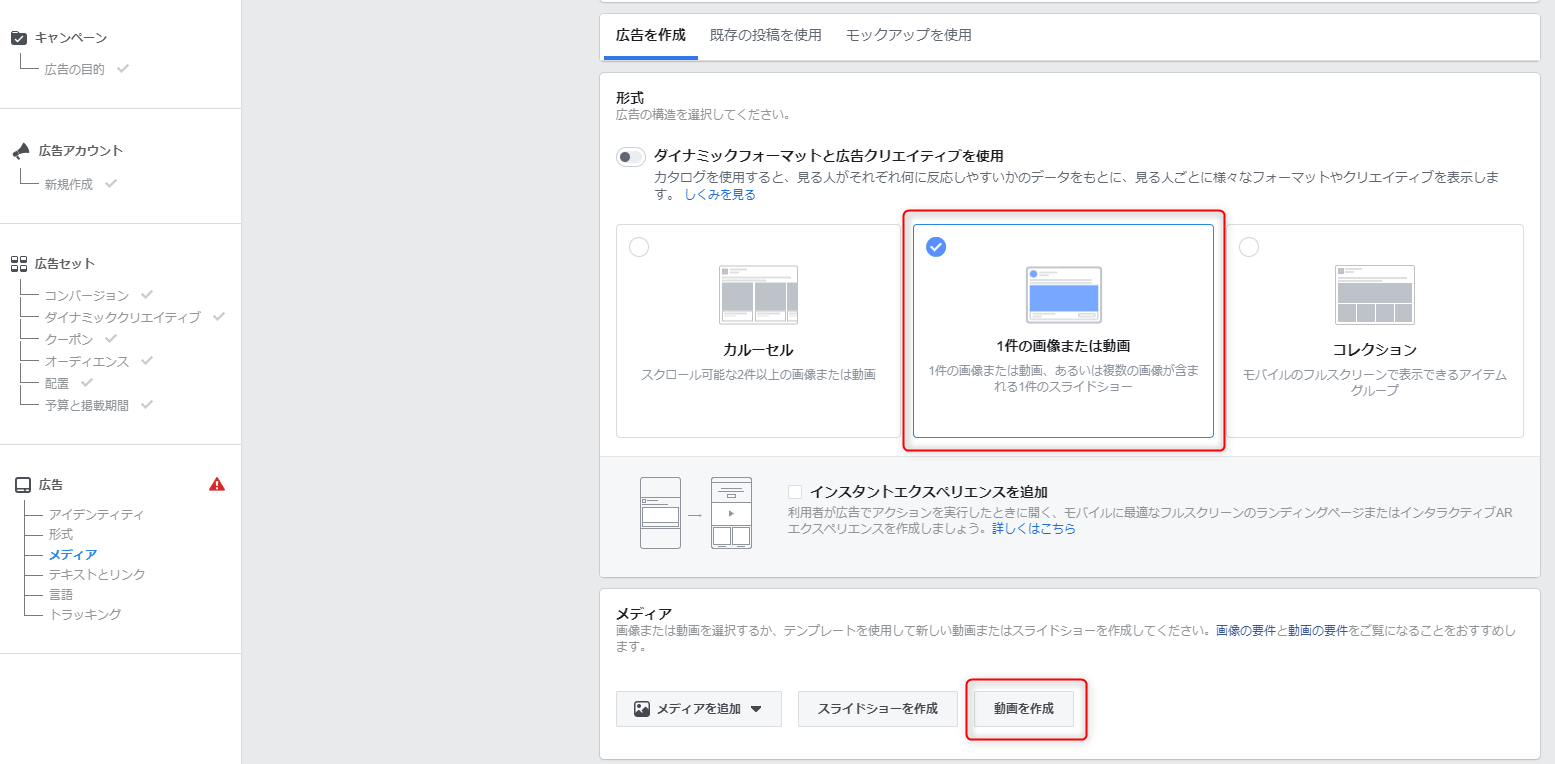The image size is (1555, 764).
Task: Select the カルーセル radio button
Action: (639, 247)
